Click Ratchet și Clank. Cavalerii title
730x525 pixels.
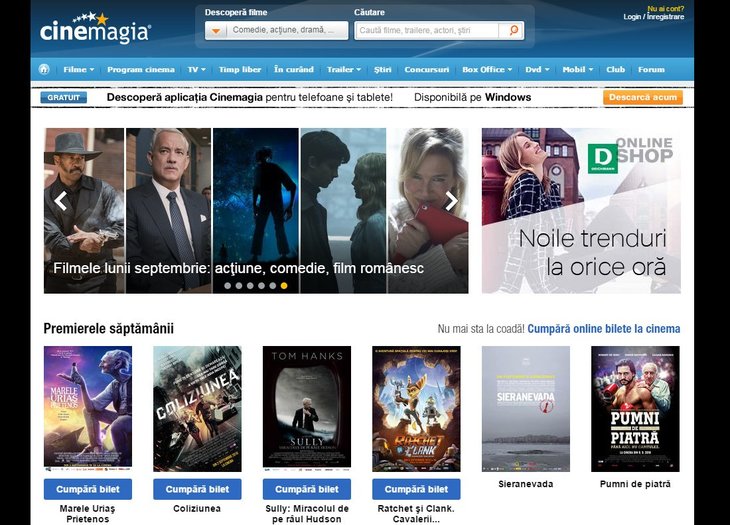click(x=416, y=514)
